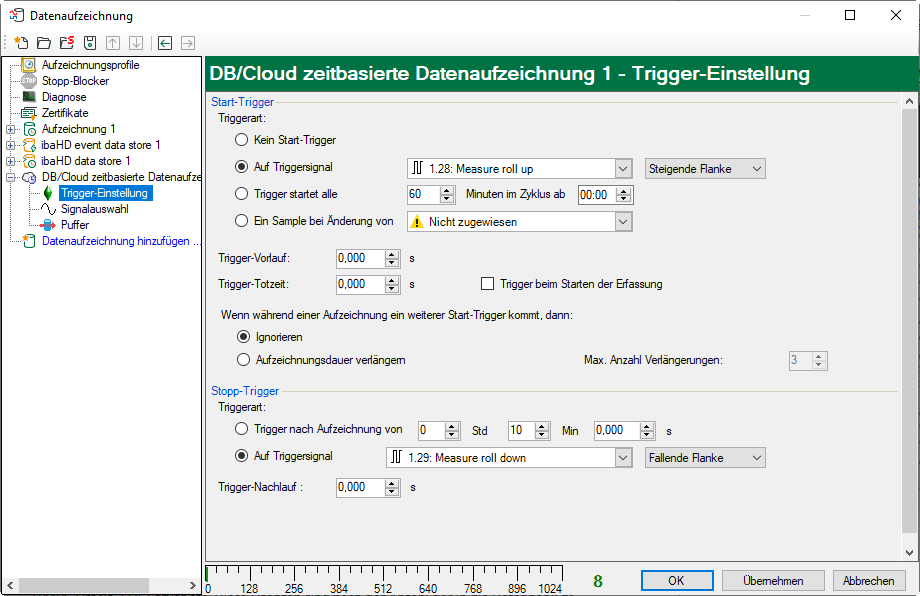Open configuration via the plain folder icon
920x596 pixels.
(44, 43)
